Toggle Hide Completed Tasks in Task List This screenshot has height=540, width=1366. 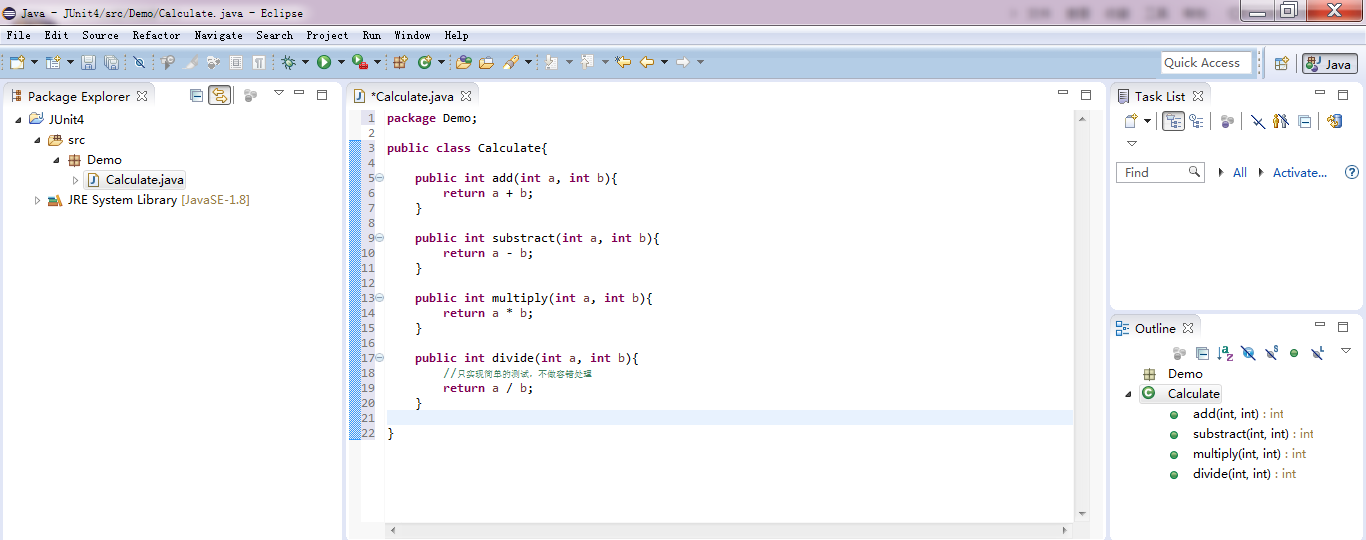[1258, 121]
